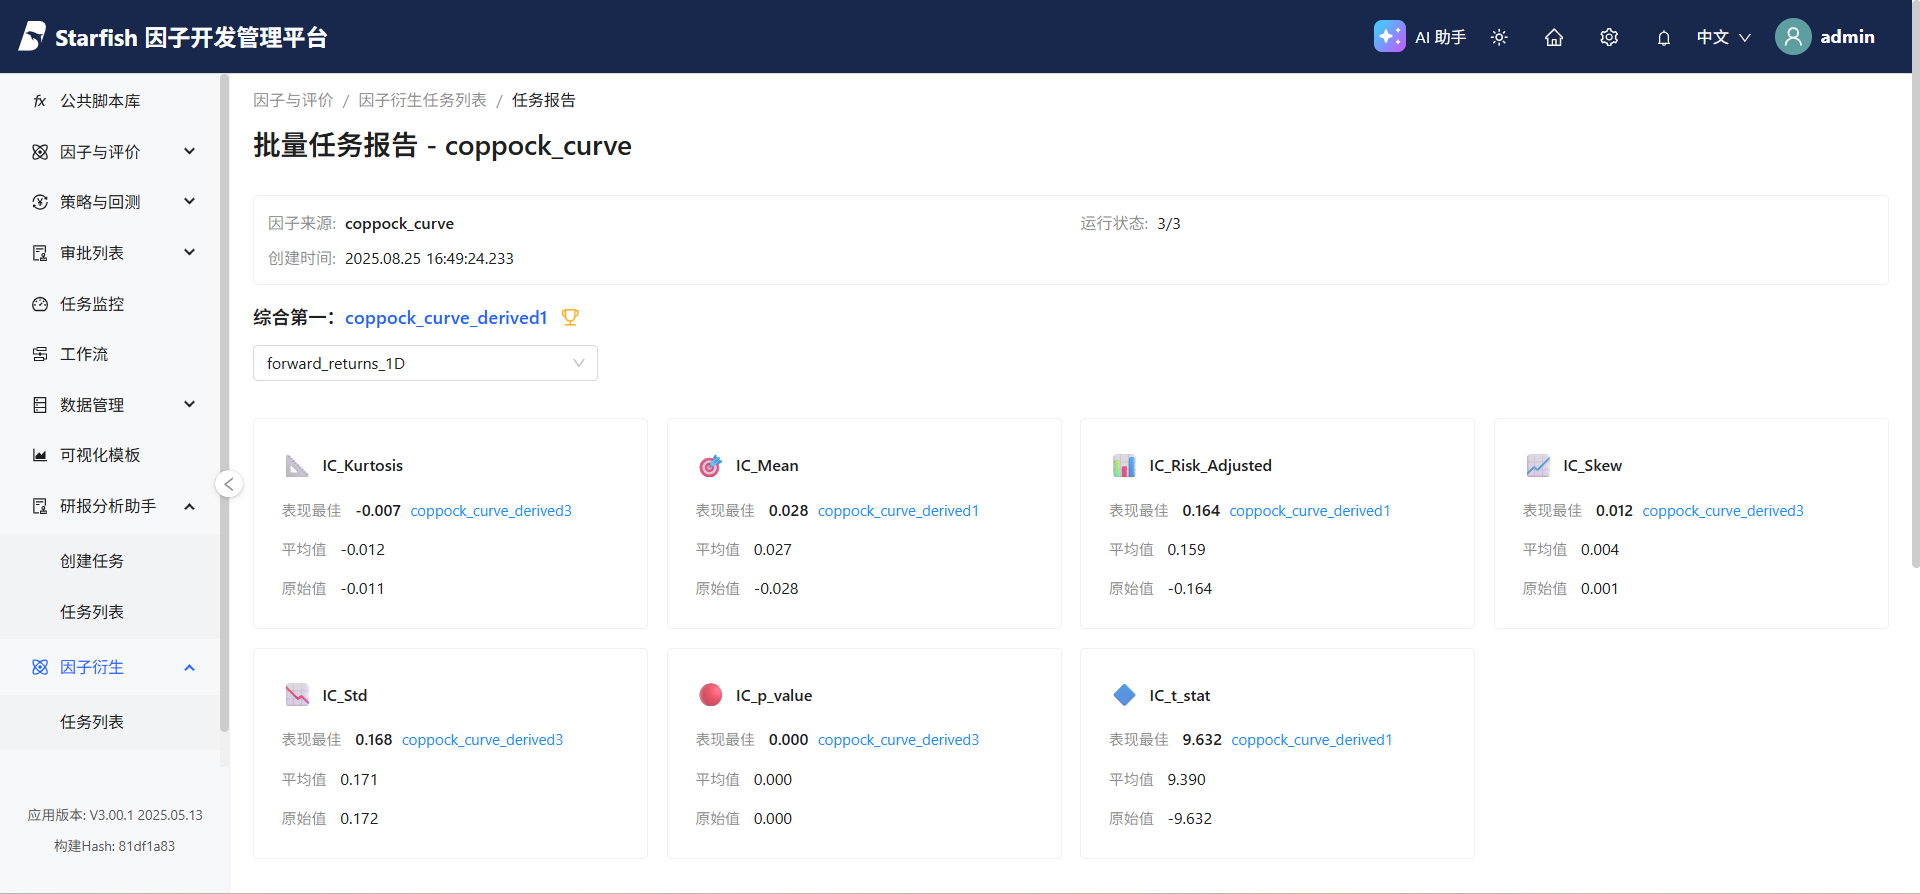Click the coppock_curve_derived1 top-ranked link
The height and width of the screenshot is (894, 1920).
pos(446,318)
